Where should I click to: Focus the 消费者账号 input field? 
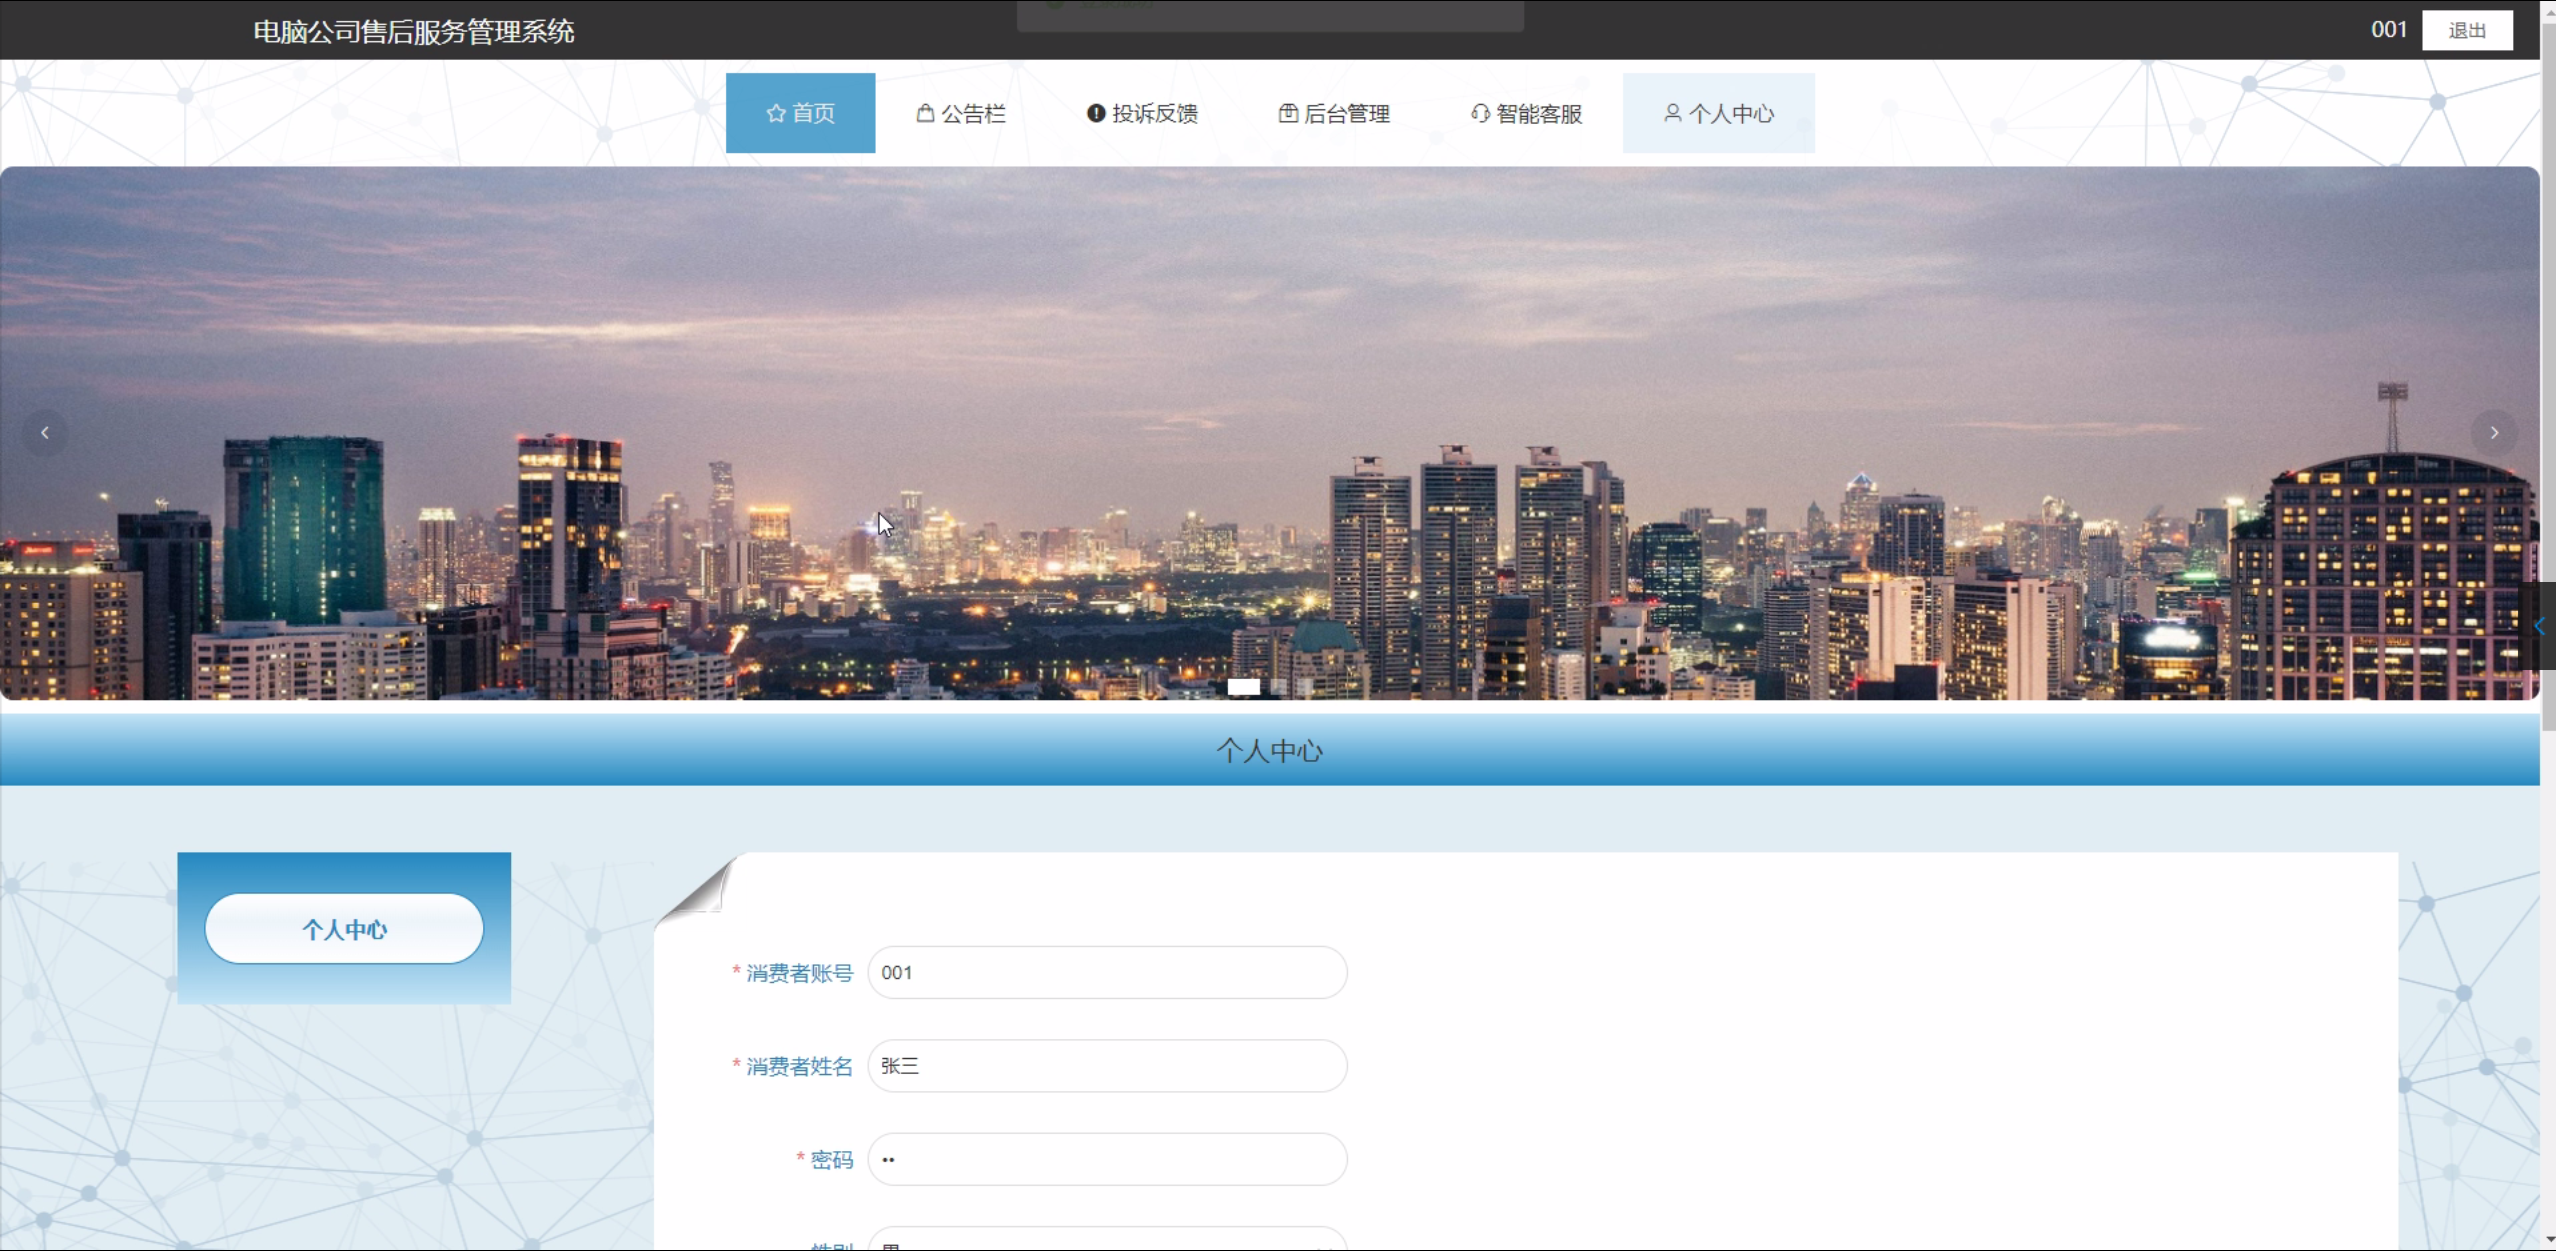1106,972
